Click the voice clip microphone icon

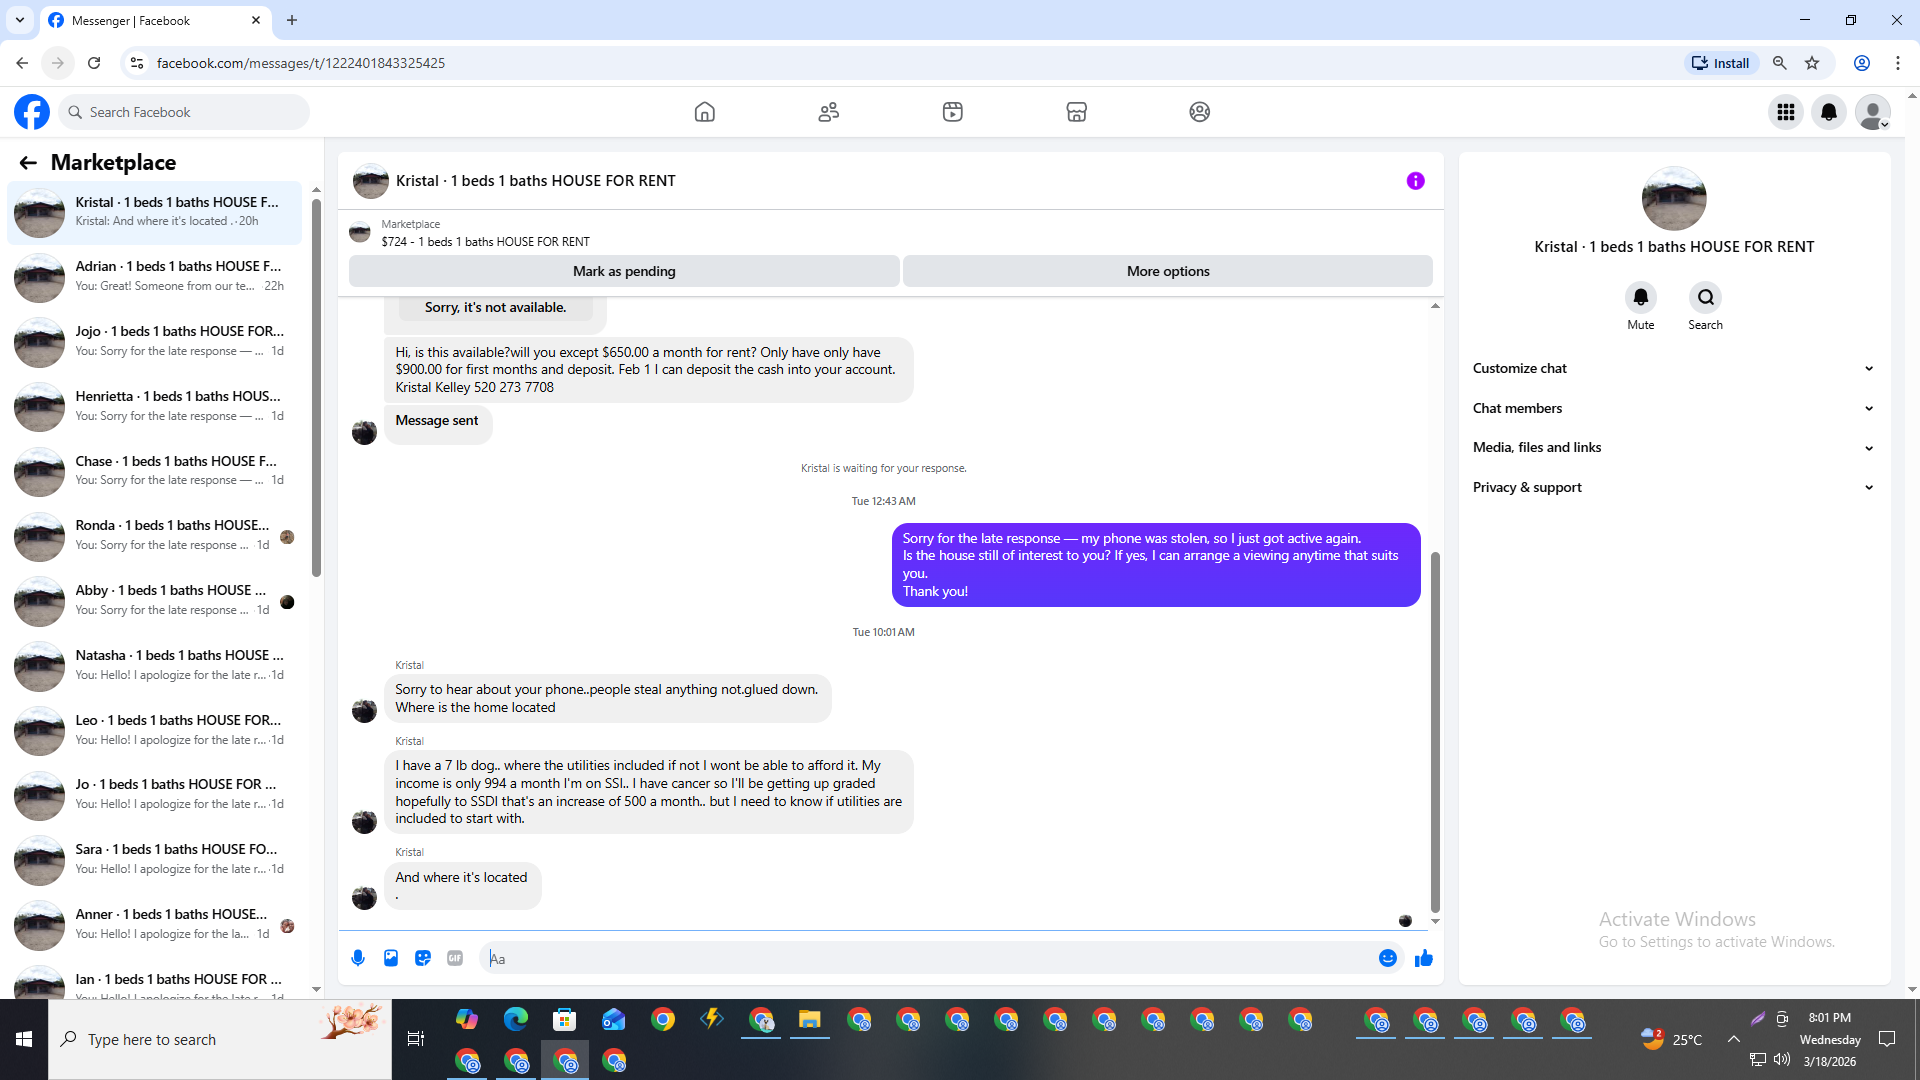point(358,958)
